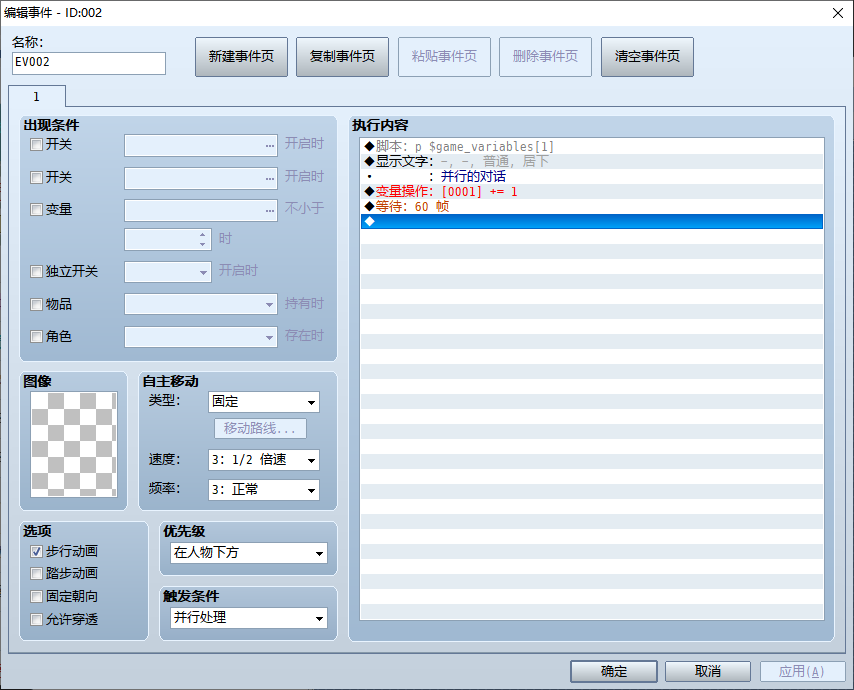Click the 清空事件页 button
Viewport: 854px width, 690px height.
(647, 57)
